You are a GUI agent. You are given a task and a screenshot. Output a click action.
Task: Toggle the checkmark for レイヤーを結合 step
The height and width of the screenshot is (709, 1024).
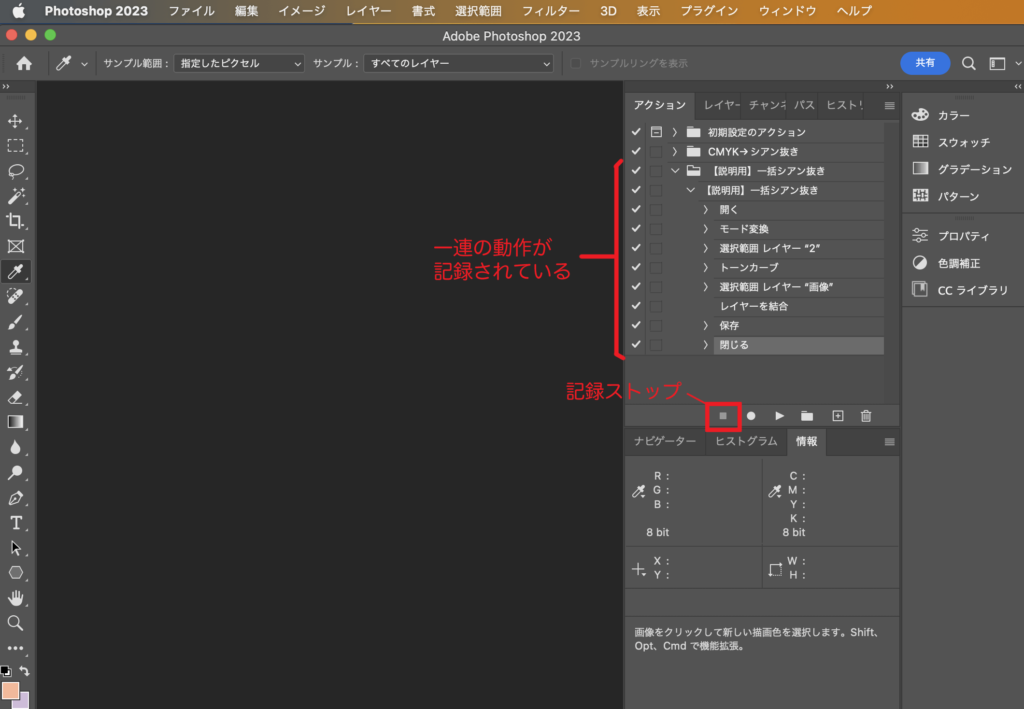coord(636,306)
